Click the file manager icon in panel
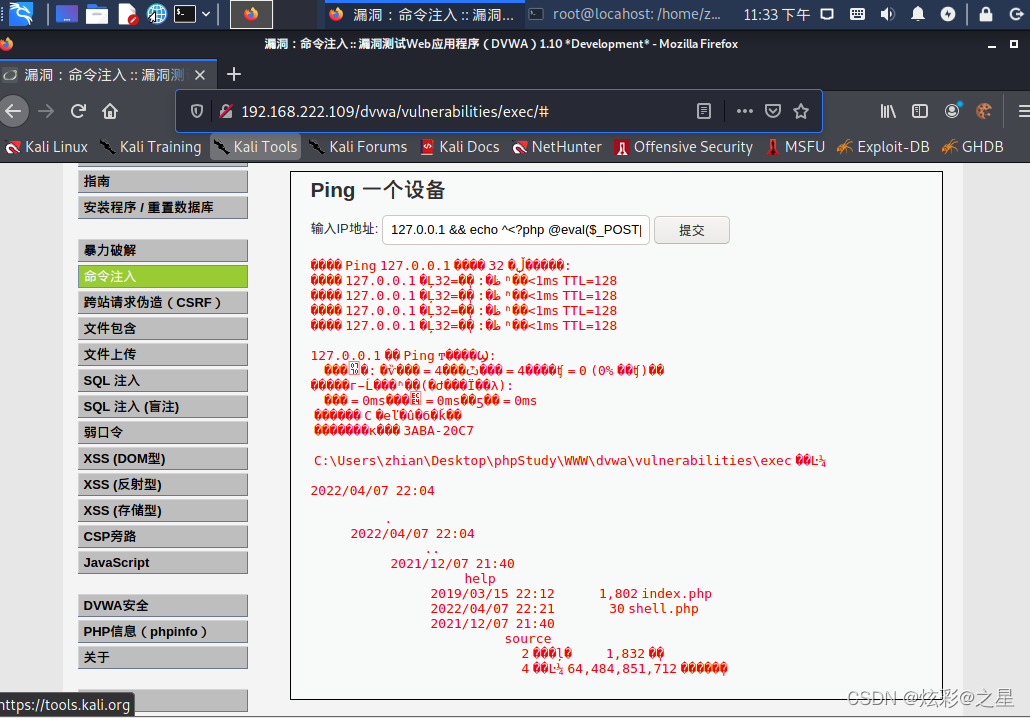Image resolution: width=1030 pixels, height=718 pixels. (x=97, y=14)
